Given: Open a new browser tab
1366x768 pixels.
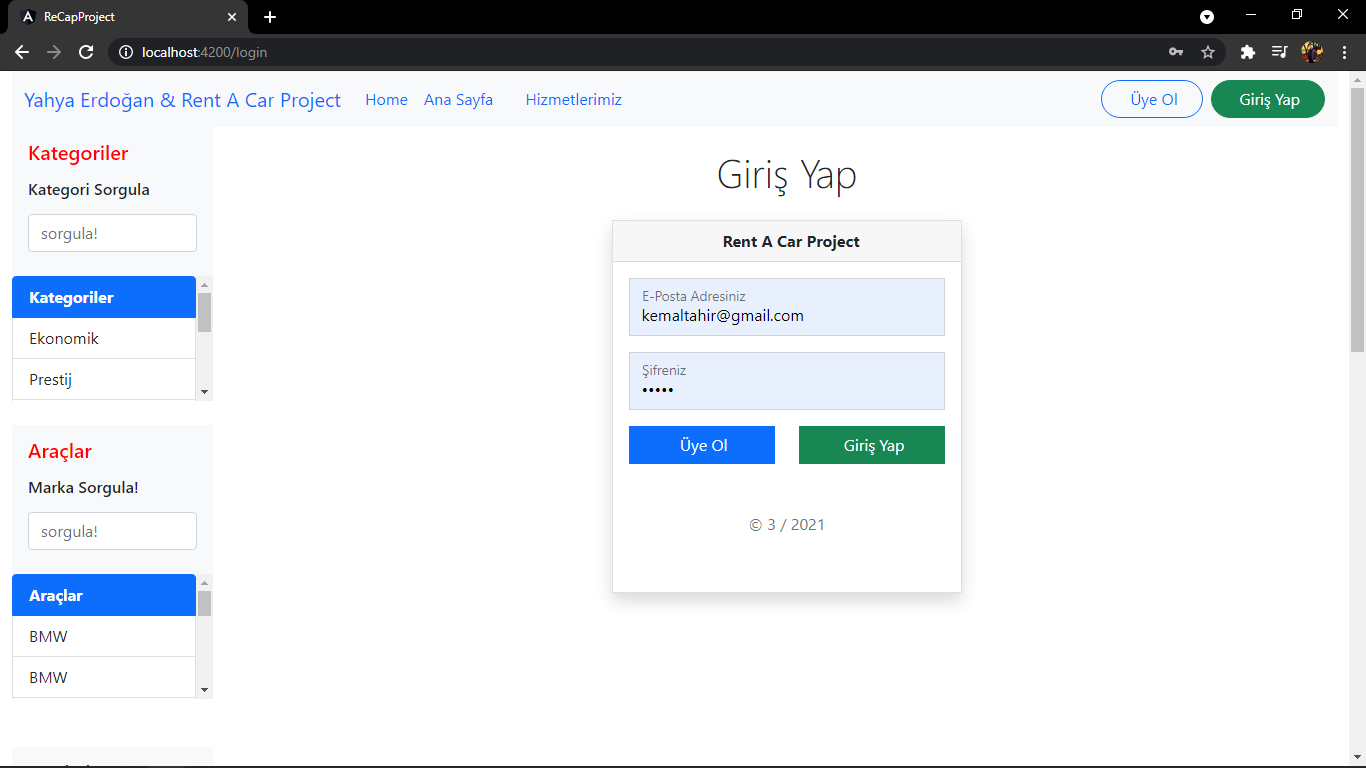Looking at the screenshot, I should (269, 16).
